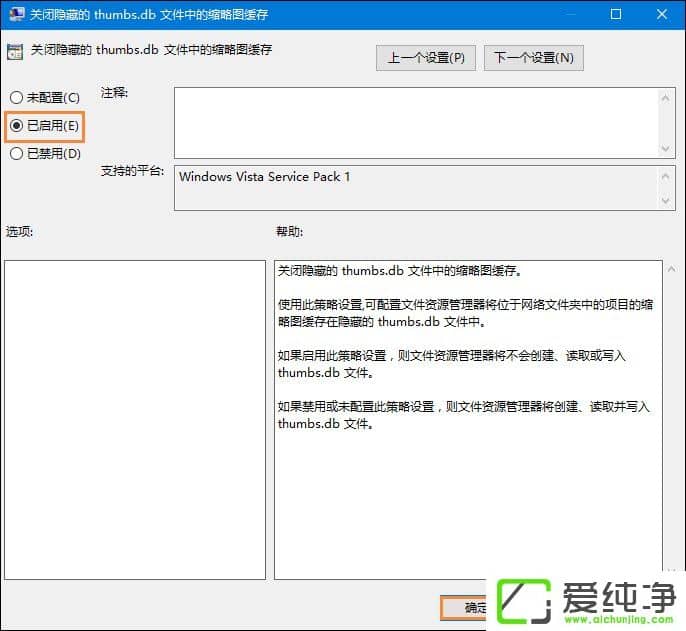Click the 支持的平台: label

(x=133, y=171)
